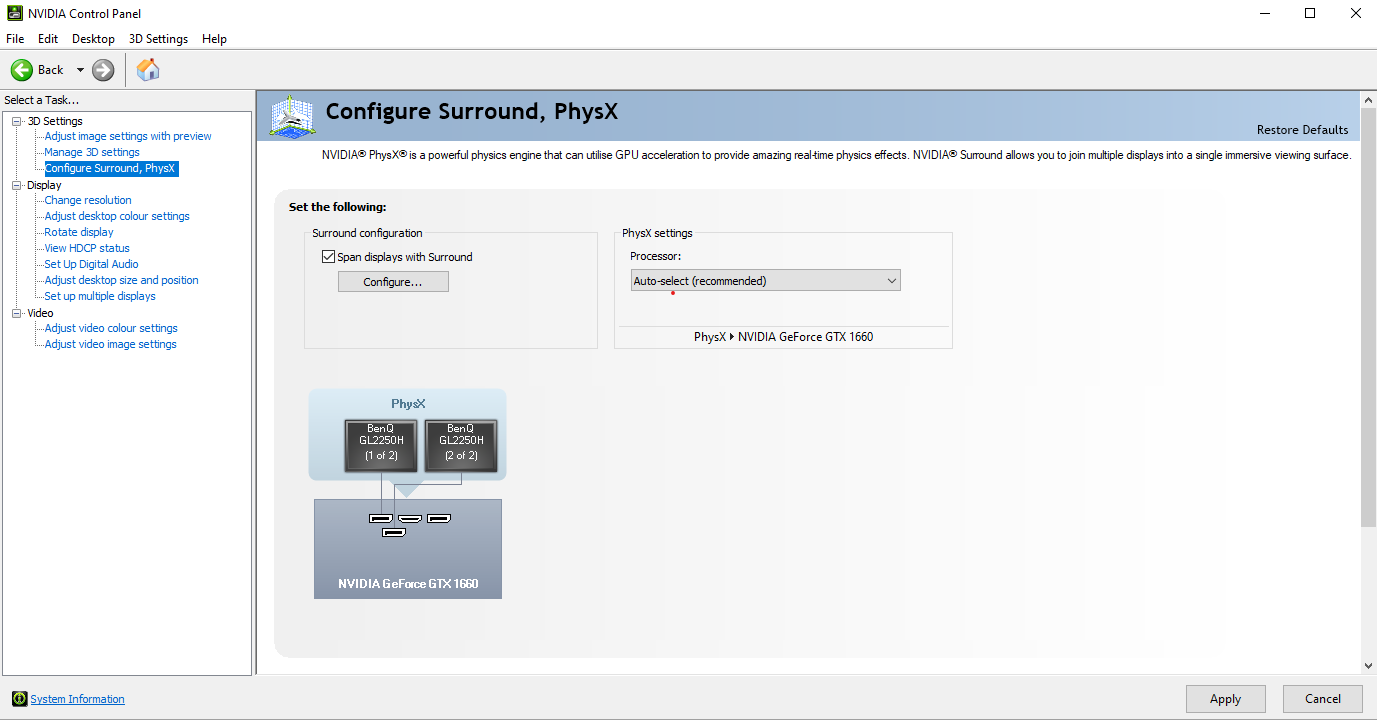Click the Forward navigation arrow icon
The width and height of the screenshot is (1377, 721).
pyautogui.click(x=102, y=69)
